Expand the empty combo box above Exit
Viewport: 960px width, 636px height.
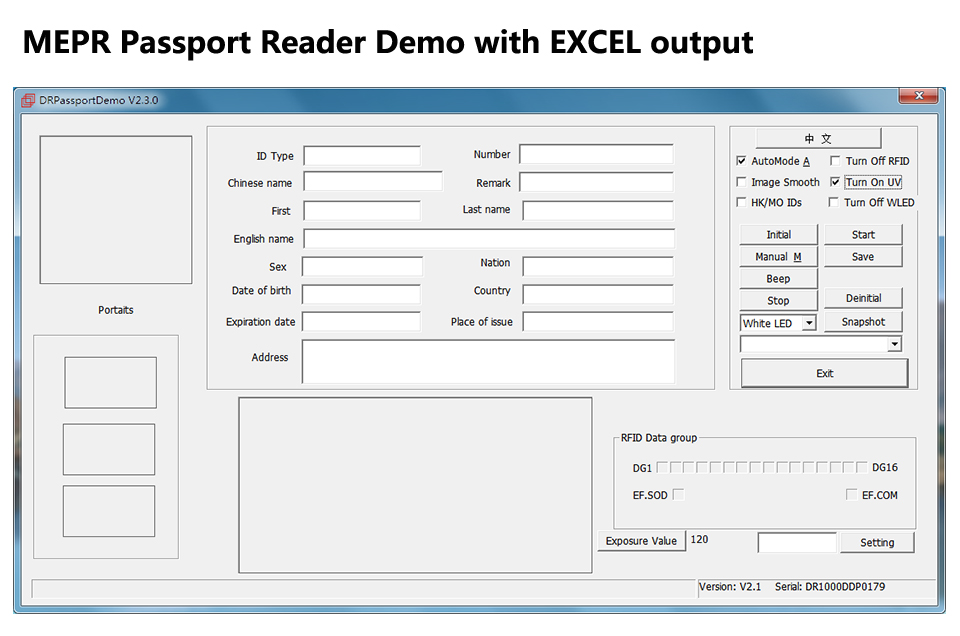(894, 344)
